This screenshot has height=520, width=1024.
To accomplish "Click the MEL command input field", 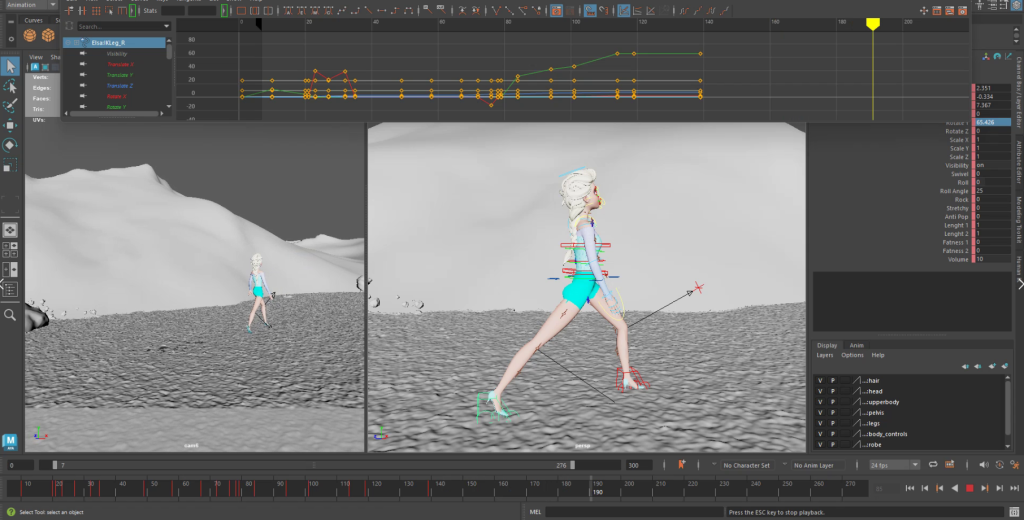I will pyautogui.click(x=633, y=512).
